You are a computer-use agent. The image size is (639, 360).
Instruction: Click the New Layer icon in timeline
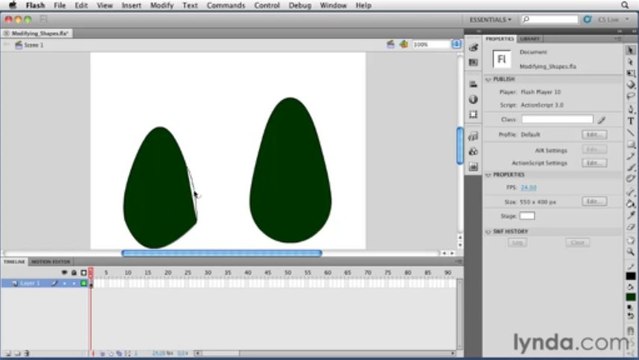coord(7,353)
